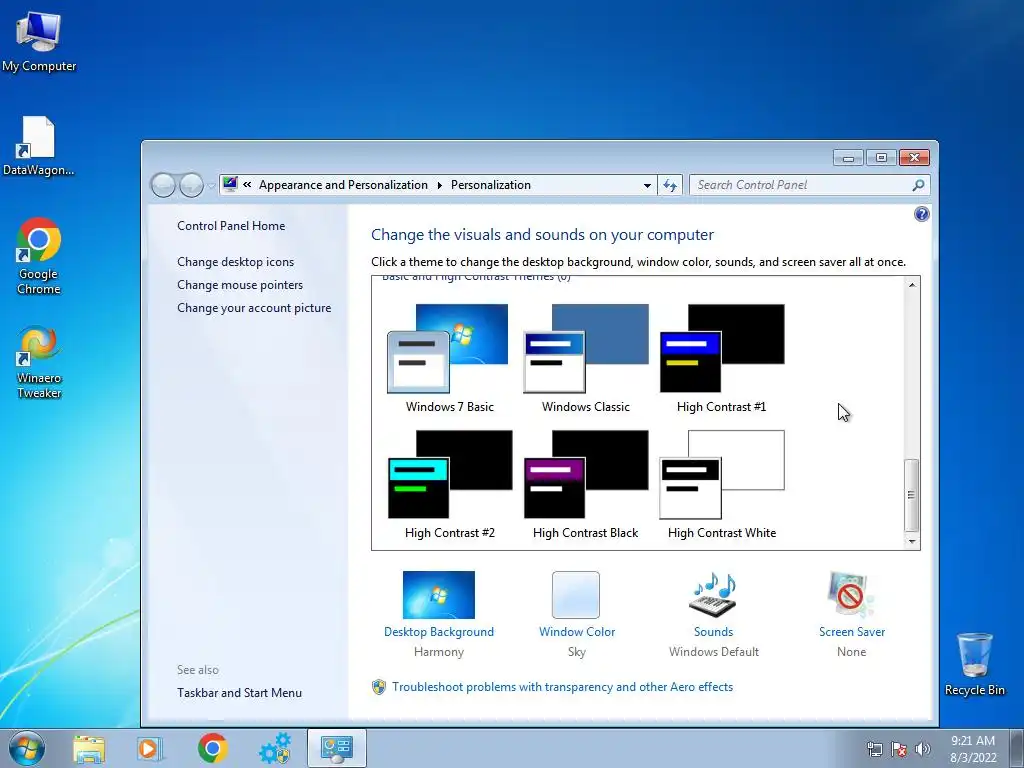
Task: Apply the High Contrast #2 theme
Action: (x=449, y=485)
